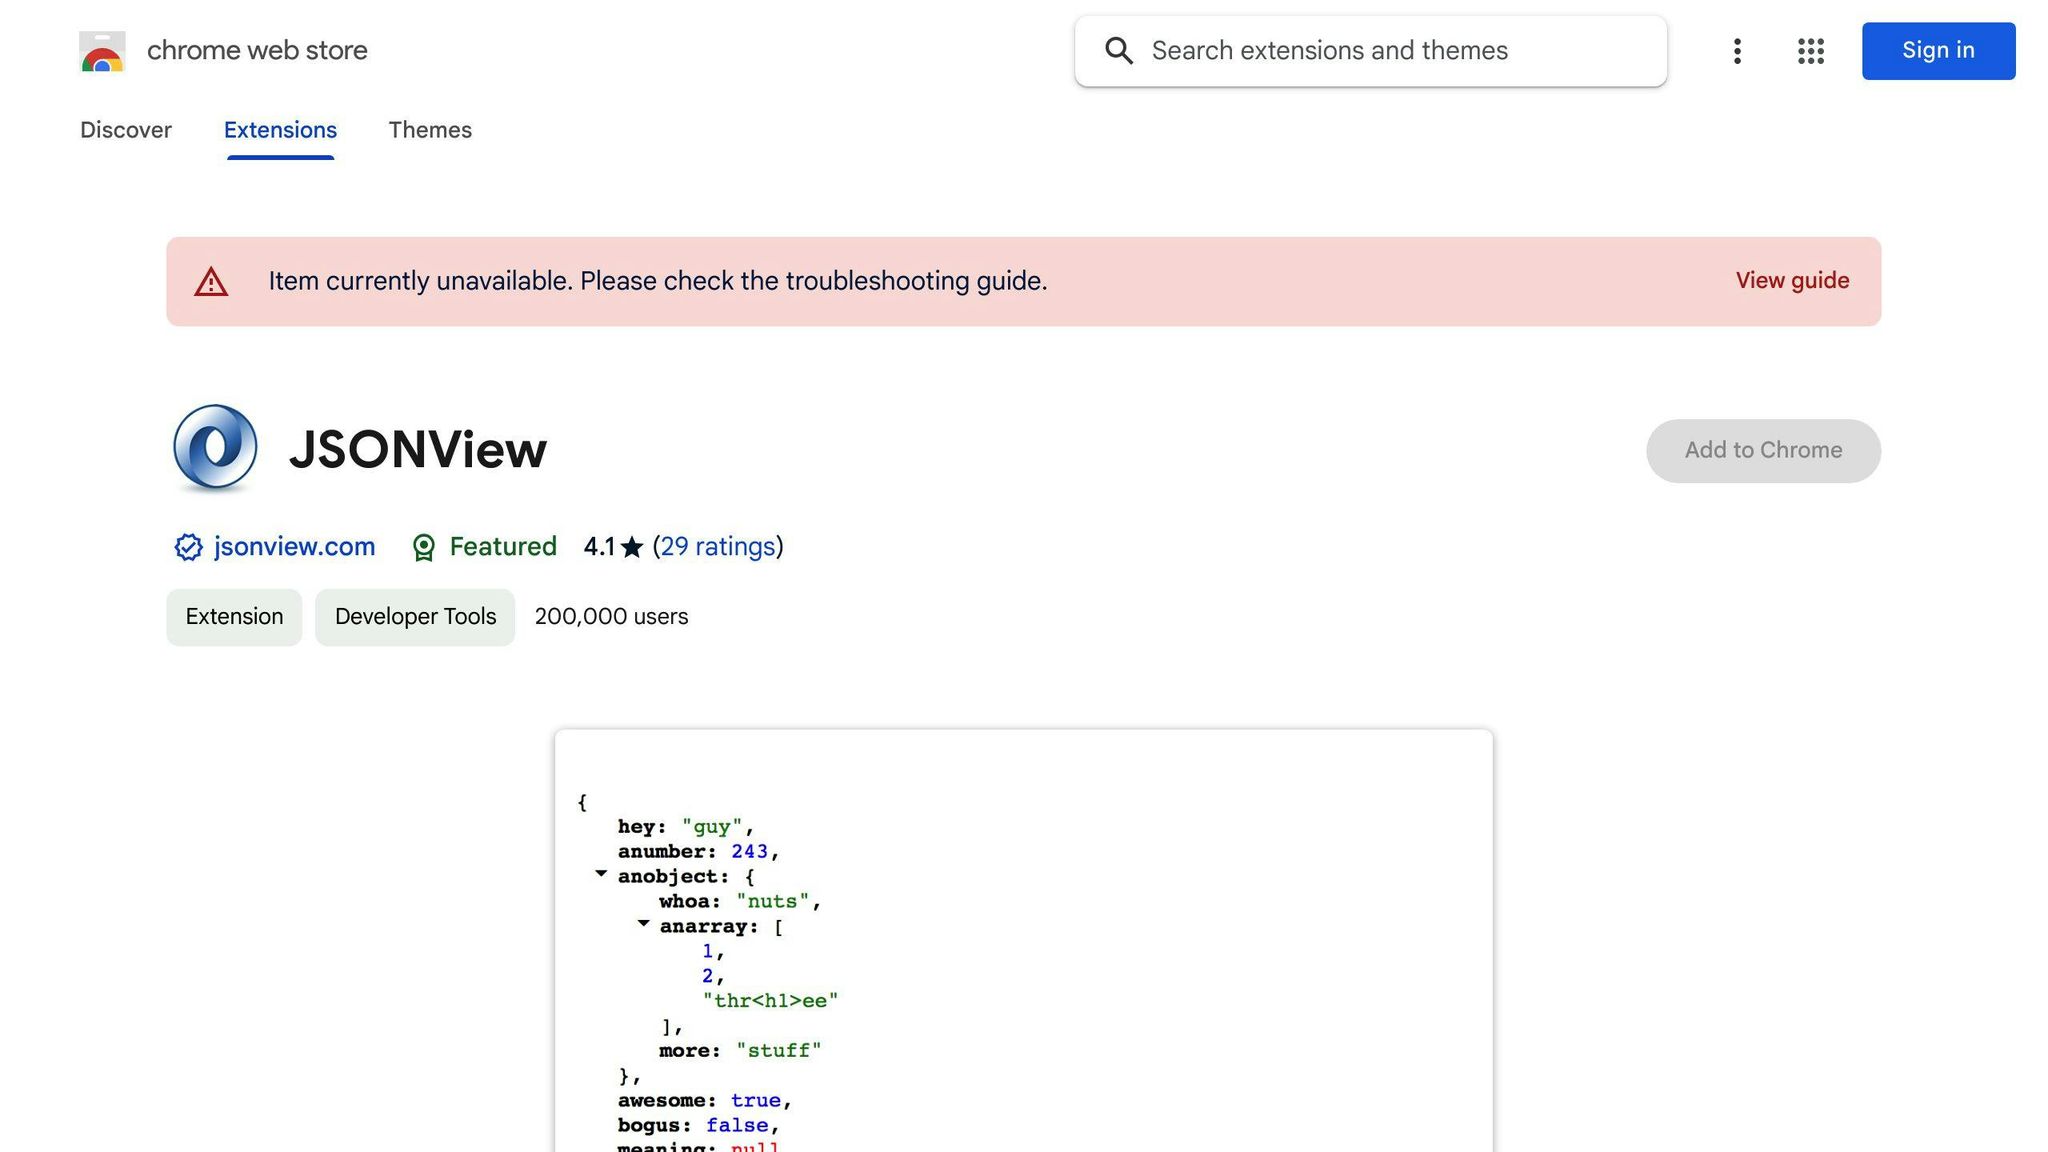Open the three-dot overflow menu
Viewport: 2048px width, 1152px height.
pos(1737,51)
